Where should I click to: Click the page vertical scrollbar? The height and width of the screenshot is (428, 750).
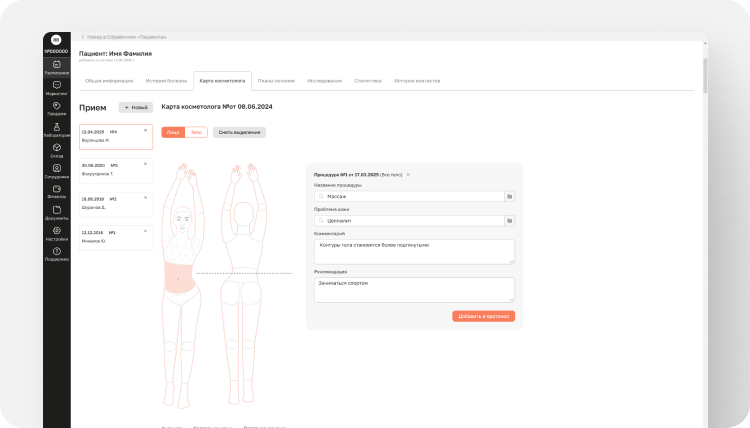point(705,76)
